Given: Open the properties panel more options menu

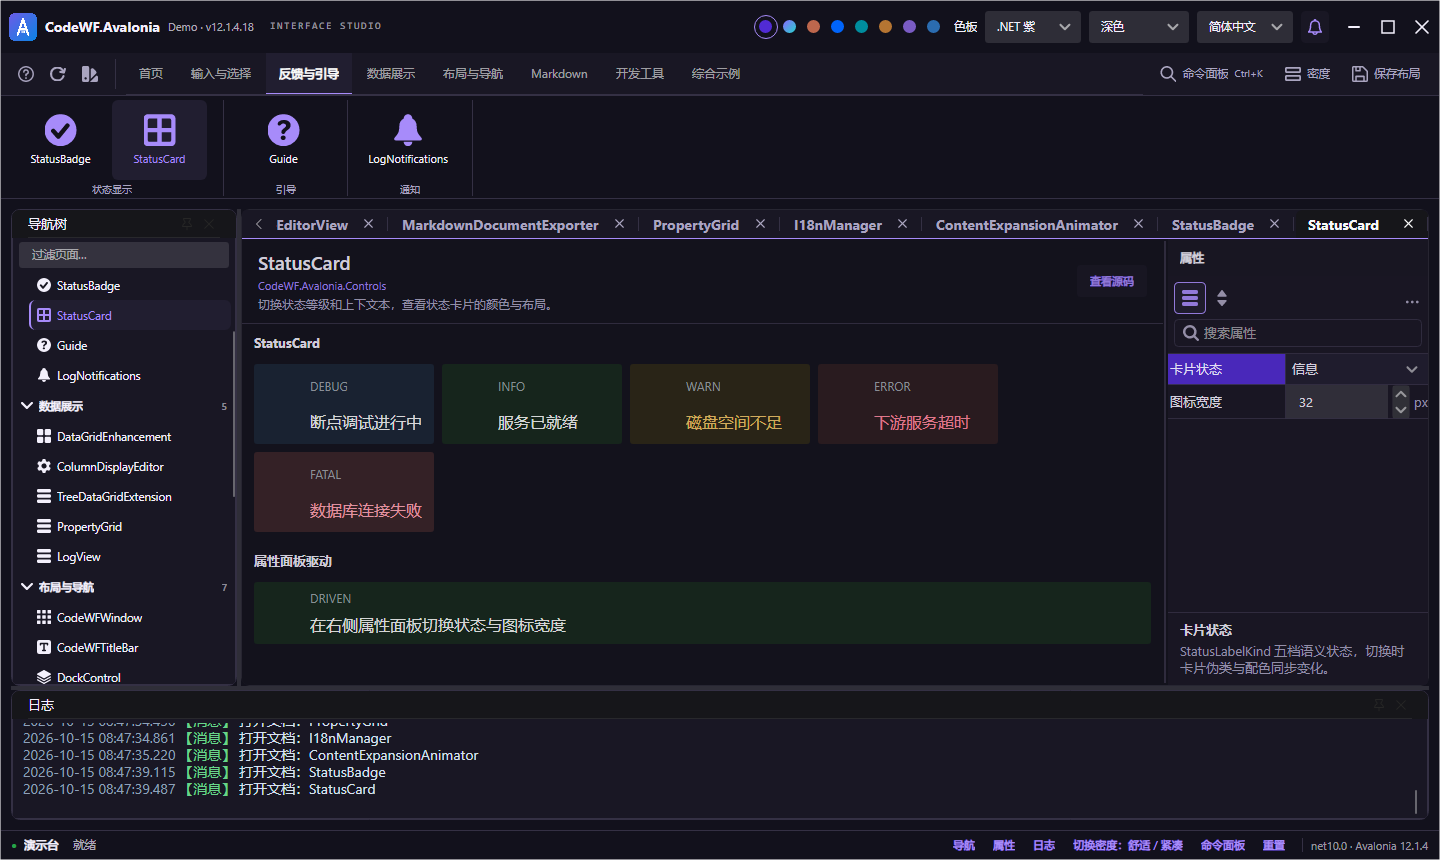Looking at the screenshot, I should click(1412, 301).
